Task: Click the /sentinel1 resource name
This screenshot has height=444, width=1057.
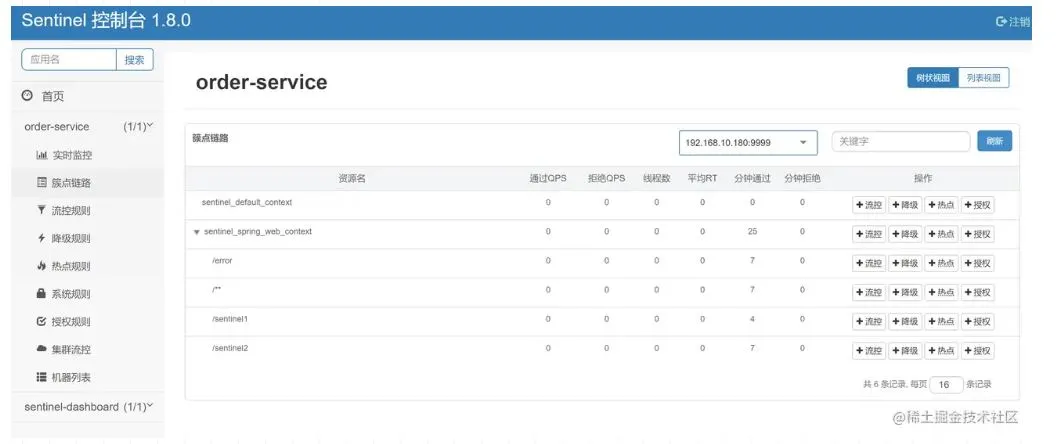Action: (x=230, y=319)
